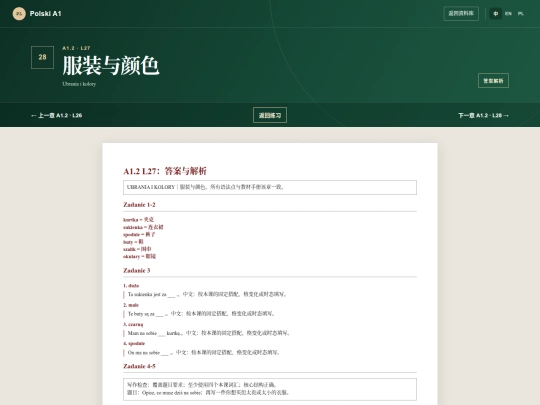Click the UBRANIA I KOLORY info box
The width and height of the screenshot is (540, 405).
coord(270,187)
